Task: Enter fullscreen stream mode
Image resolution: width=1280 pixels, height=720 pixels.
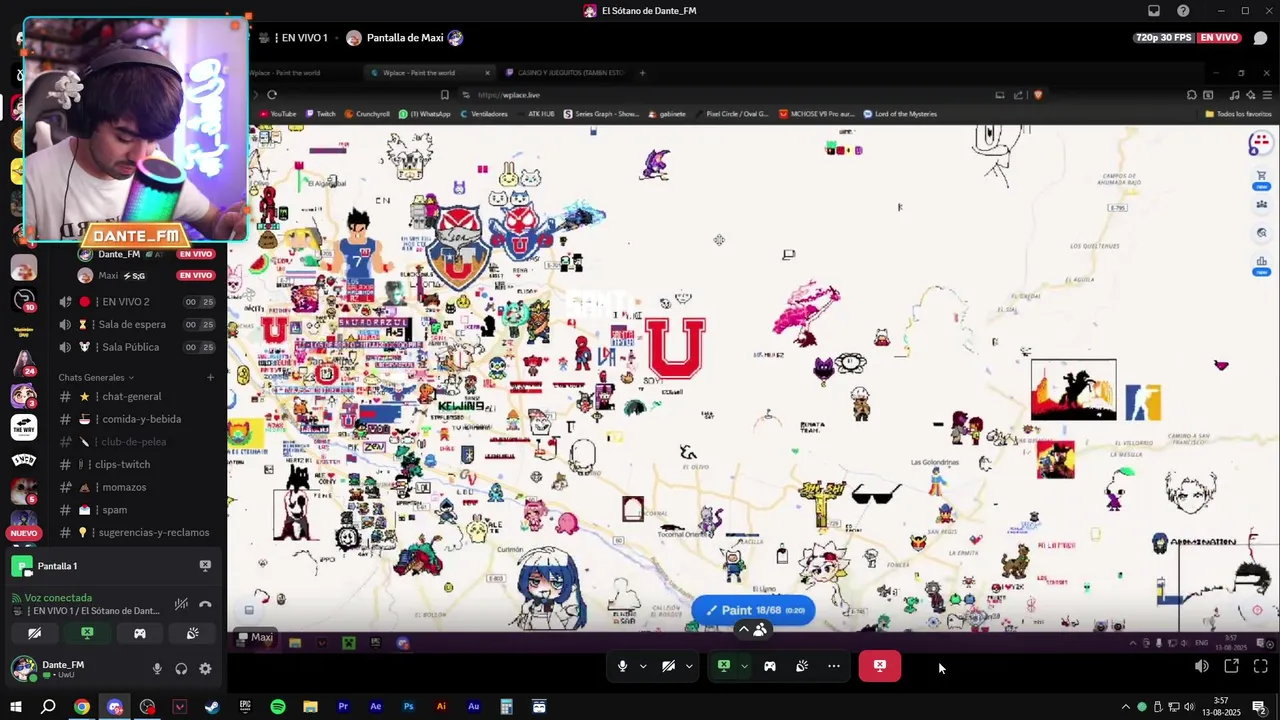Action: [x=1261, y=666]
